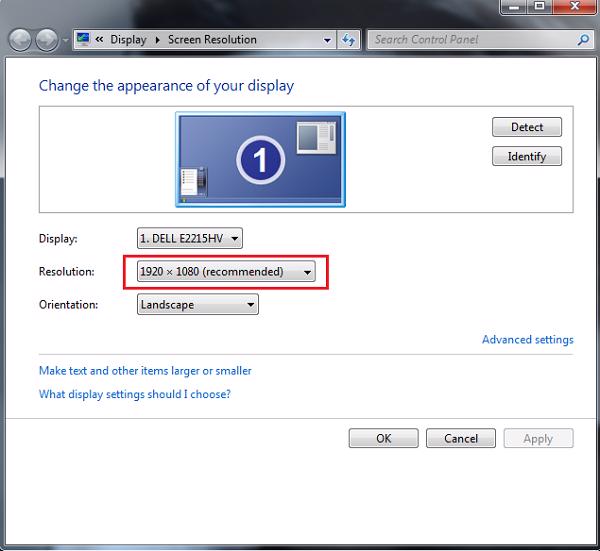Open the Advanced settings link
The image size is (600, 551).
coord(527,340)
